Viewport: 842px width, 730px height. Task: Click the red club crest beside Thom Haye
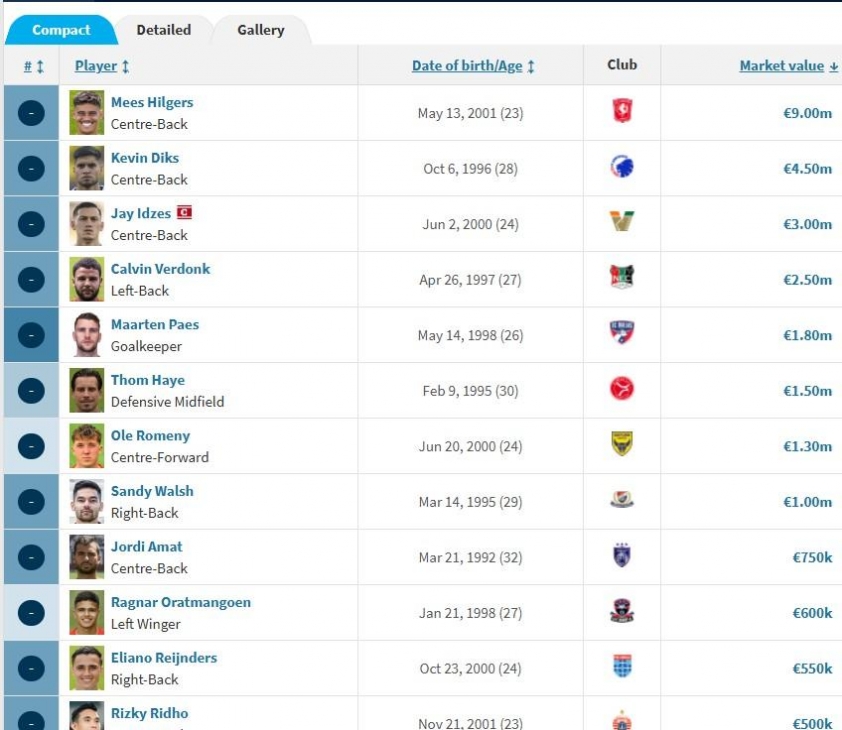click(x=622, y=388)
